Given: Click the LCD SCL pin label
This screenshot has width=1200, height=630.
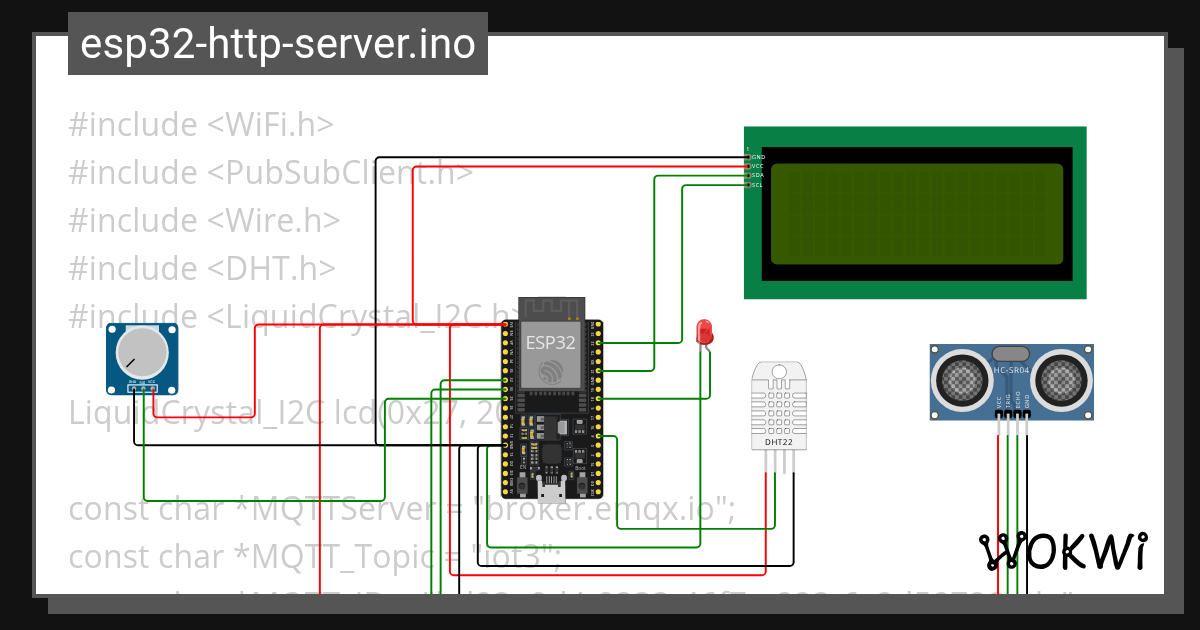Looking at the screenshot, I should pos(757,184).
